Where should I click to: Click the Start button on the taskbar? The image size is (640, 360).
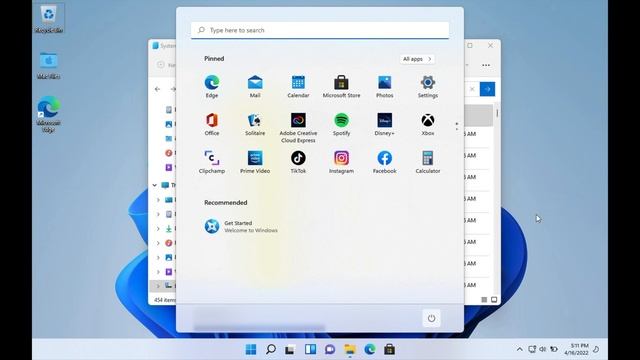(x=251, y=349)
